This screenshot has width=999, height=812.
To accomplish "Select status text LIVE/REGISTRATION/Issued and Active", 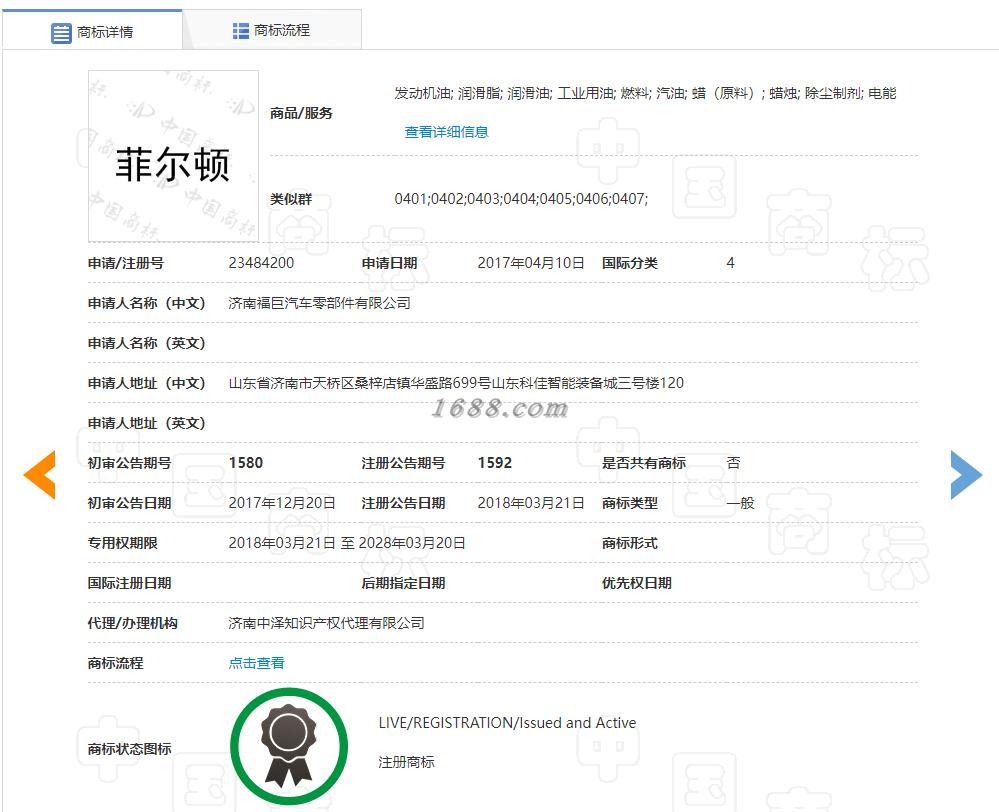I will [x=507, y=723].
